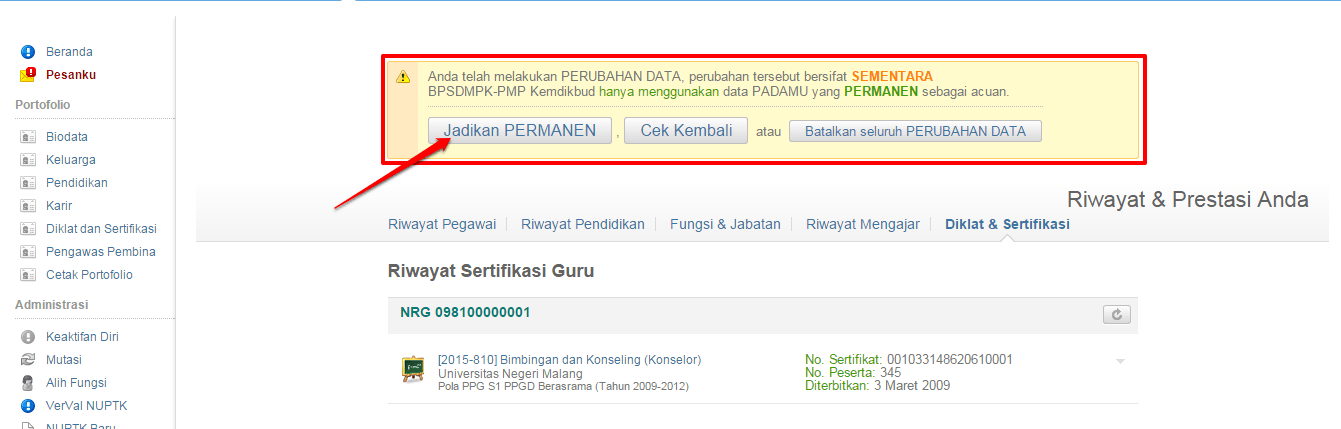Viewport: 1341px width, 429px height.
Task: Click the Diterbitkan 3 Maret 2009 text
Action: [878, 386]
